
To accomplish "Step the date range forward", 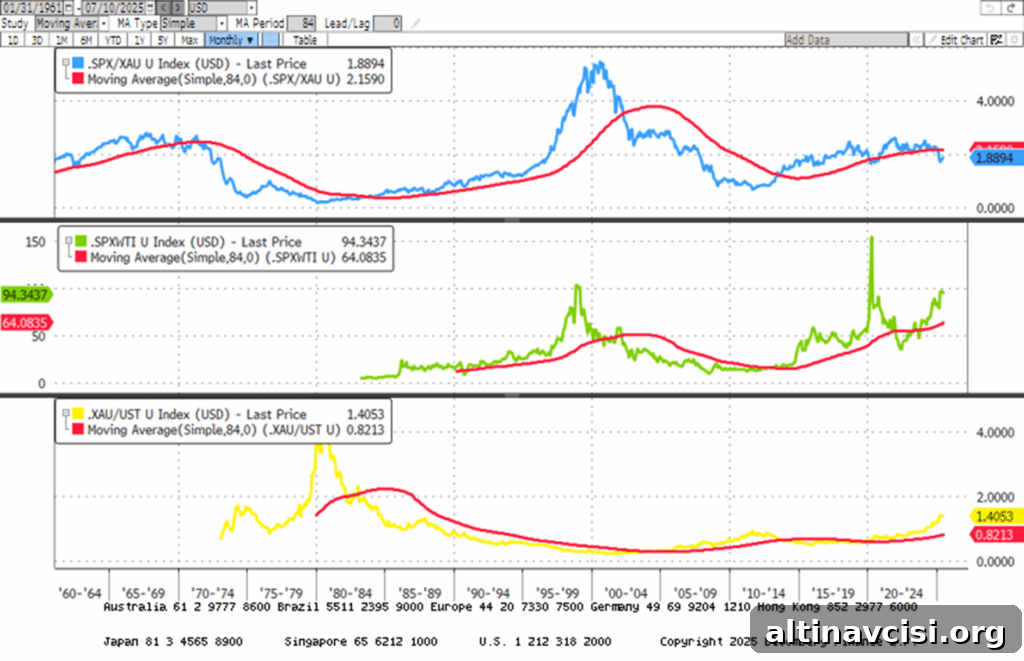I will 178,8.
